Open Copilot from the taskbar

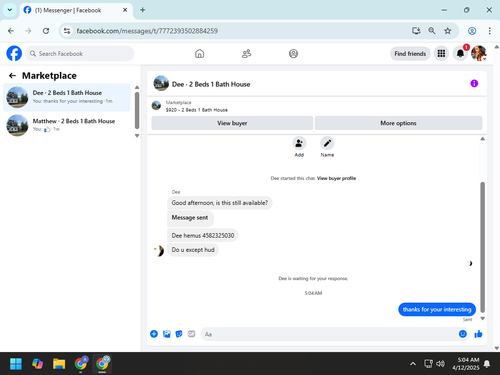click(x=37, y=364)
